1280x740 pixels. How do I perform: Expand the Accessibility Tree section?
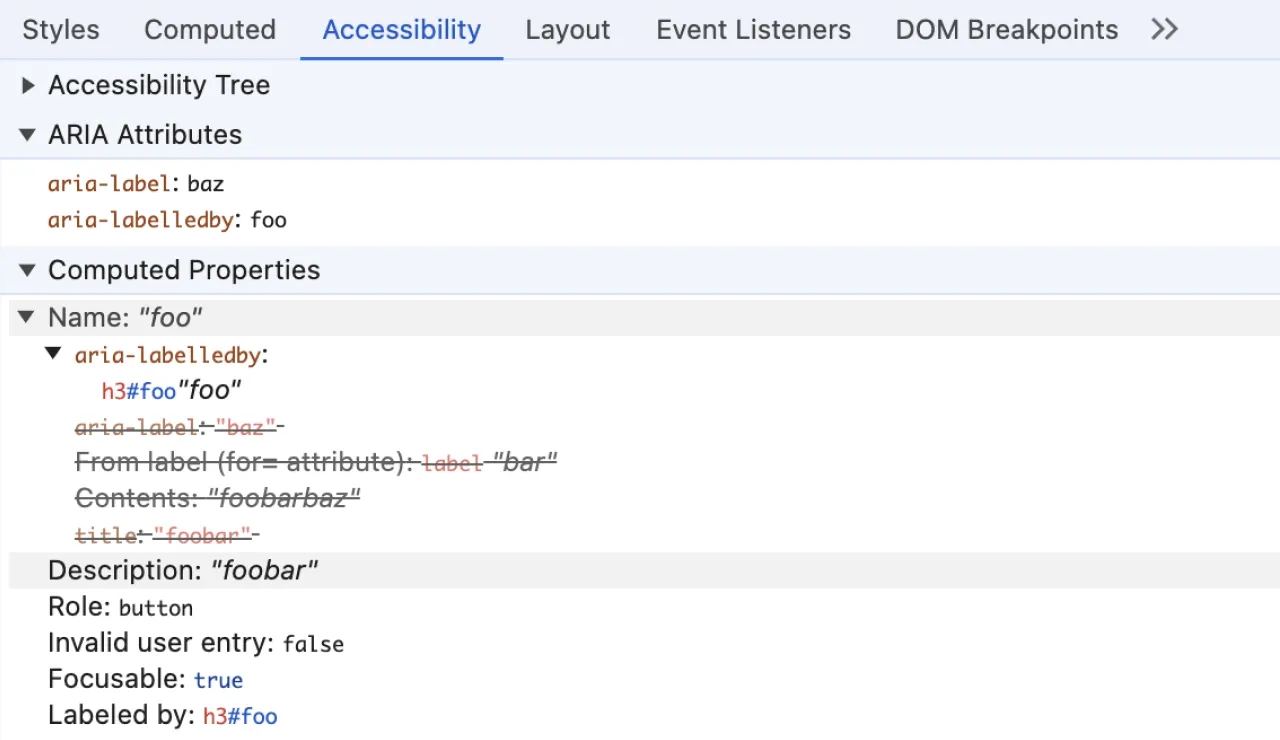coord(27,85)
